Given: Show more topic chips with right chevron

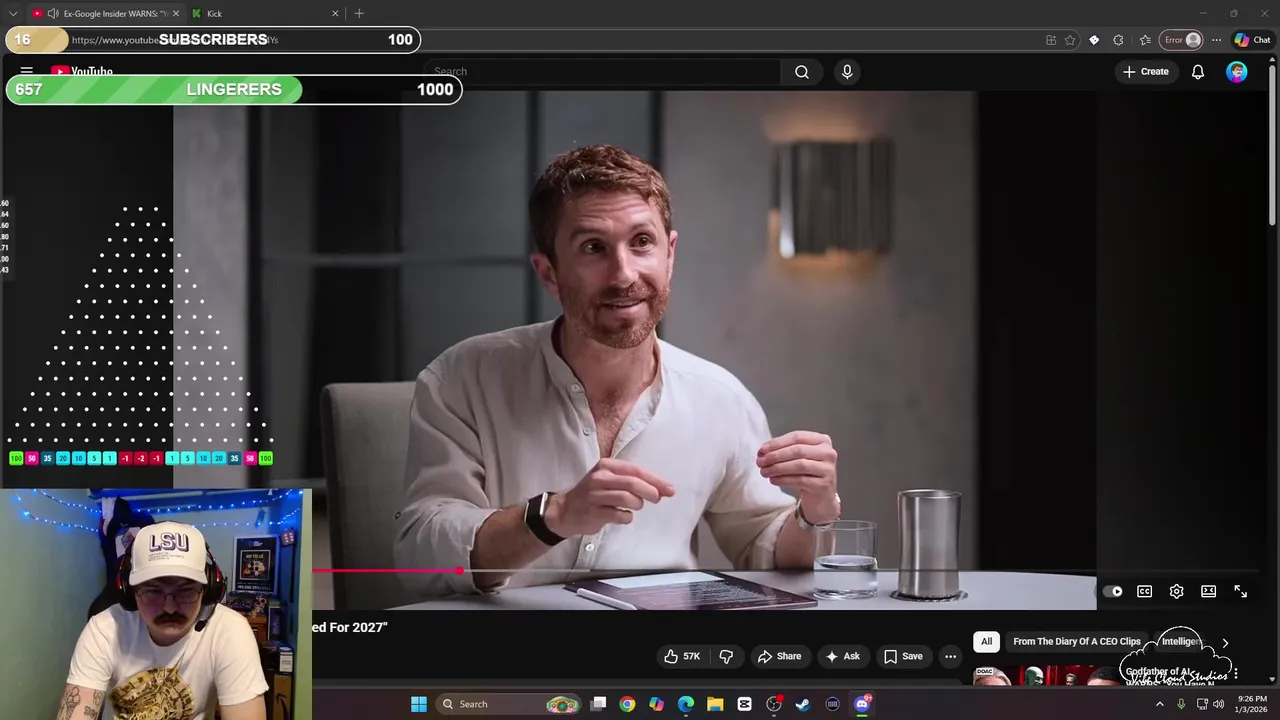Looking at the screenshot, I should coord(1225,642).
